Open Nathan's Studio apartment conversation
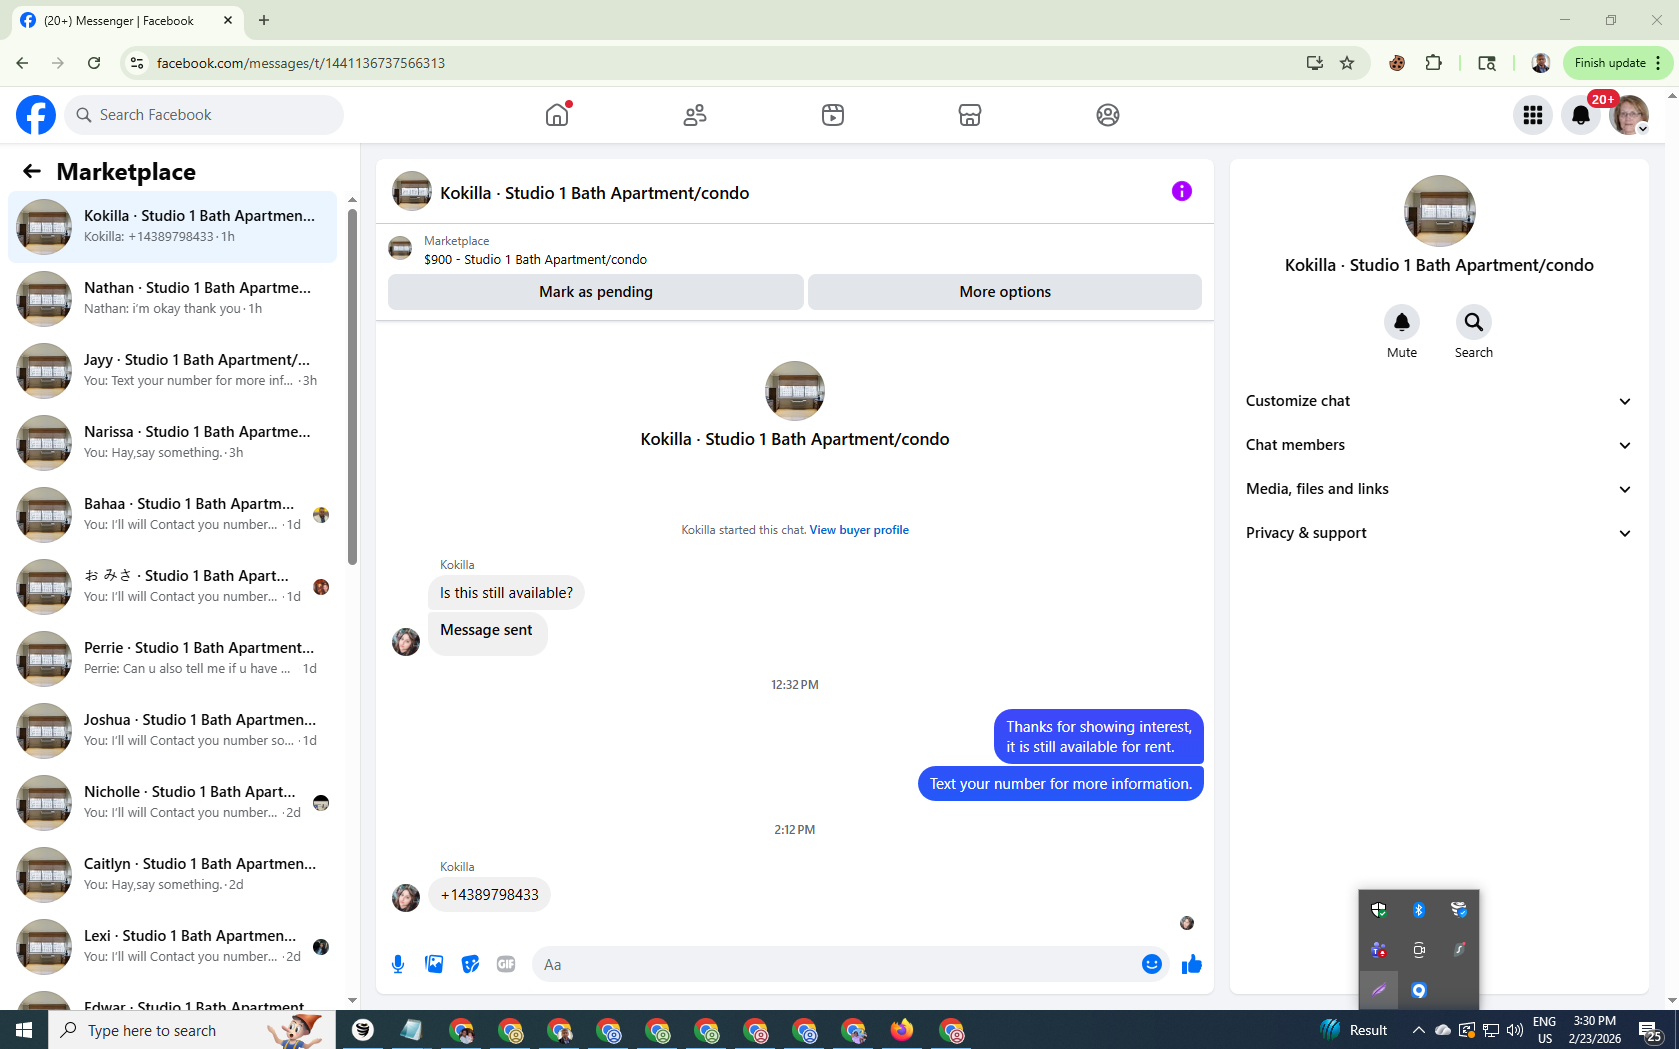The height and width of the screenshot is (1049, 1679). [x=172, y=299]
